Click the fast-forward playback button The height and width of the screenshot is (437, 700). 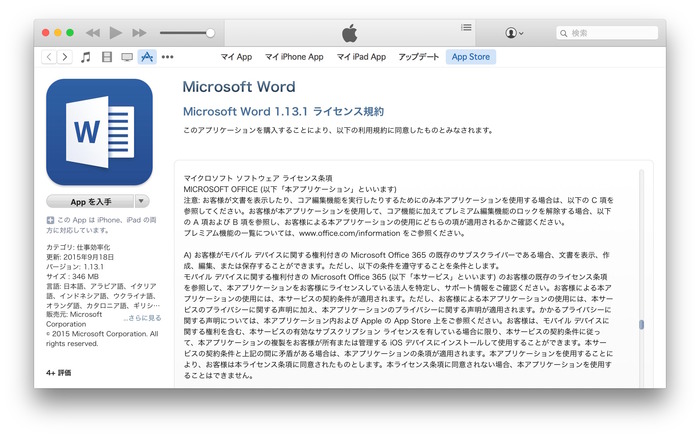pyautogui.click(x=139, y=33)
